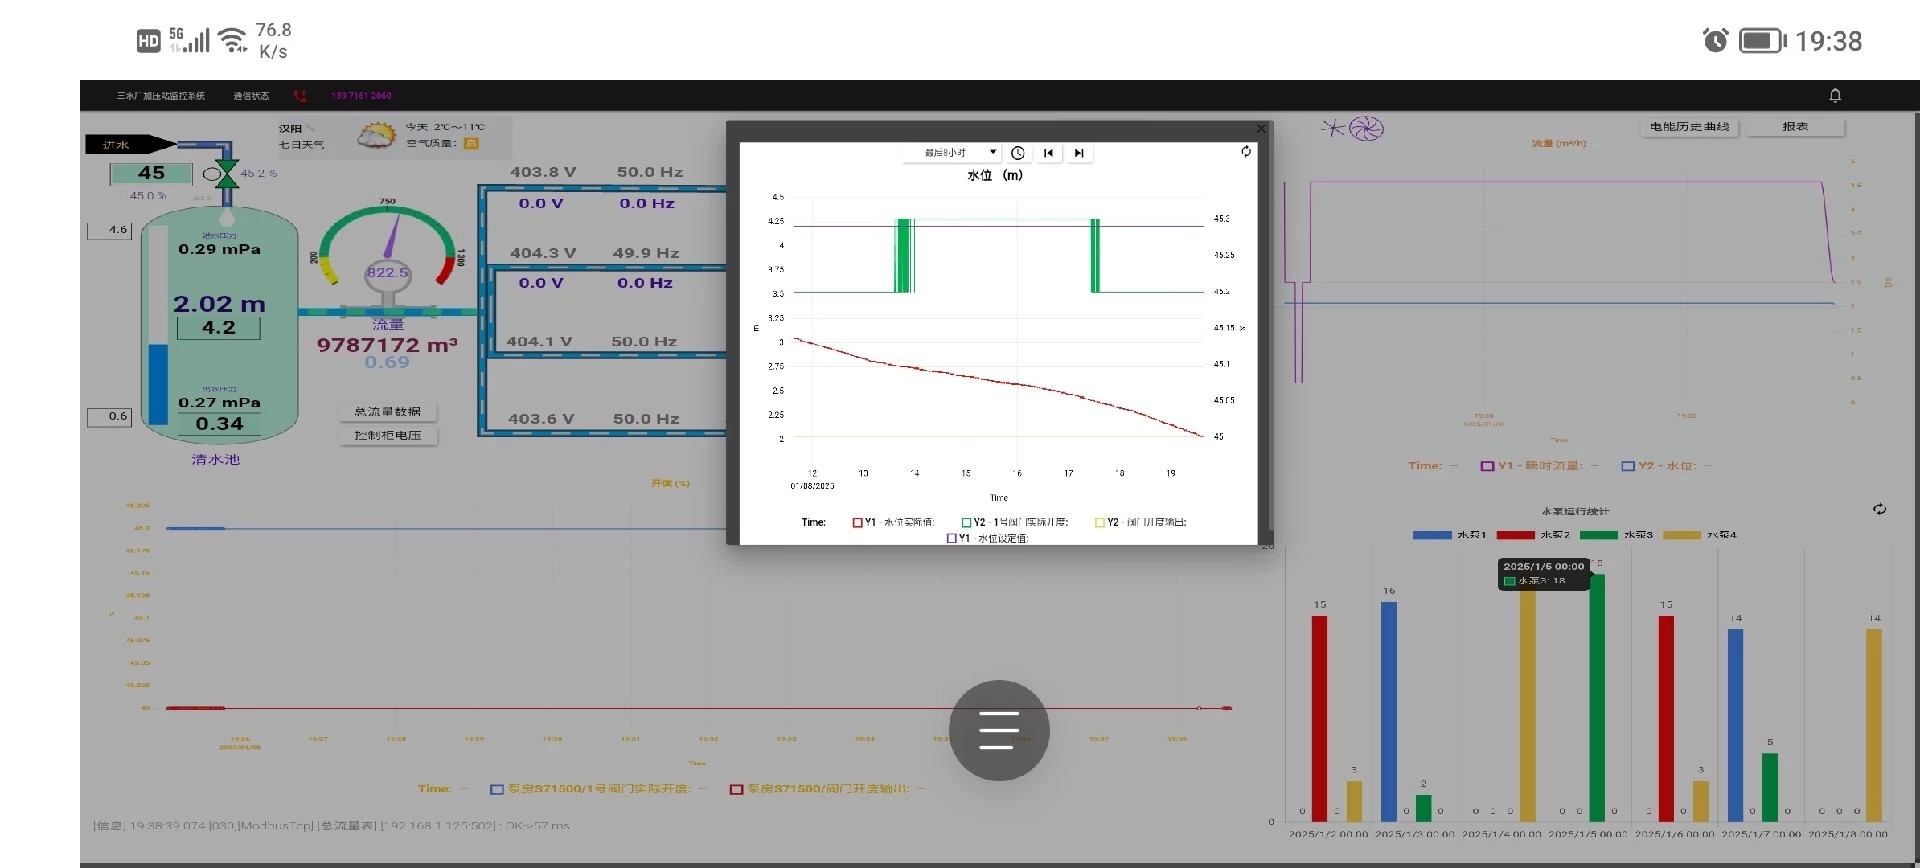Tap the battery status icon
The image size is (1920, 868).
[x=1763, y=41]
